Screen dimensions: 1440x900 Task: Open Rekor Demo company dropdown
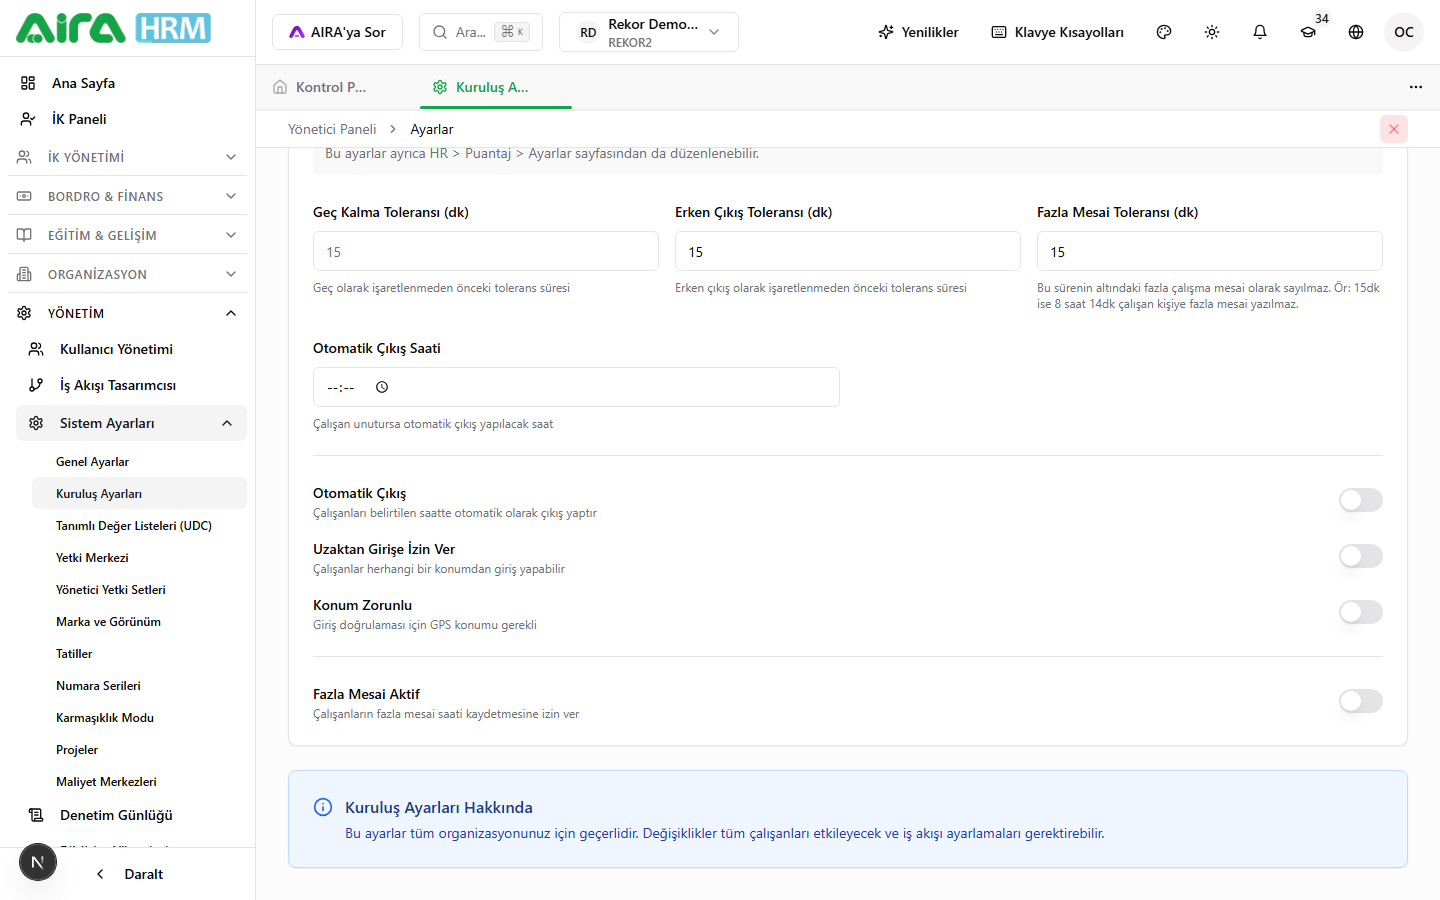[x=649, y=32]
